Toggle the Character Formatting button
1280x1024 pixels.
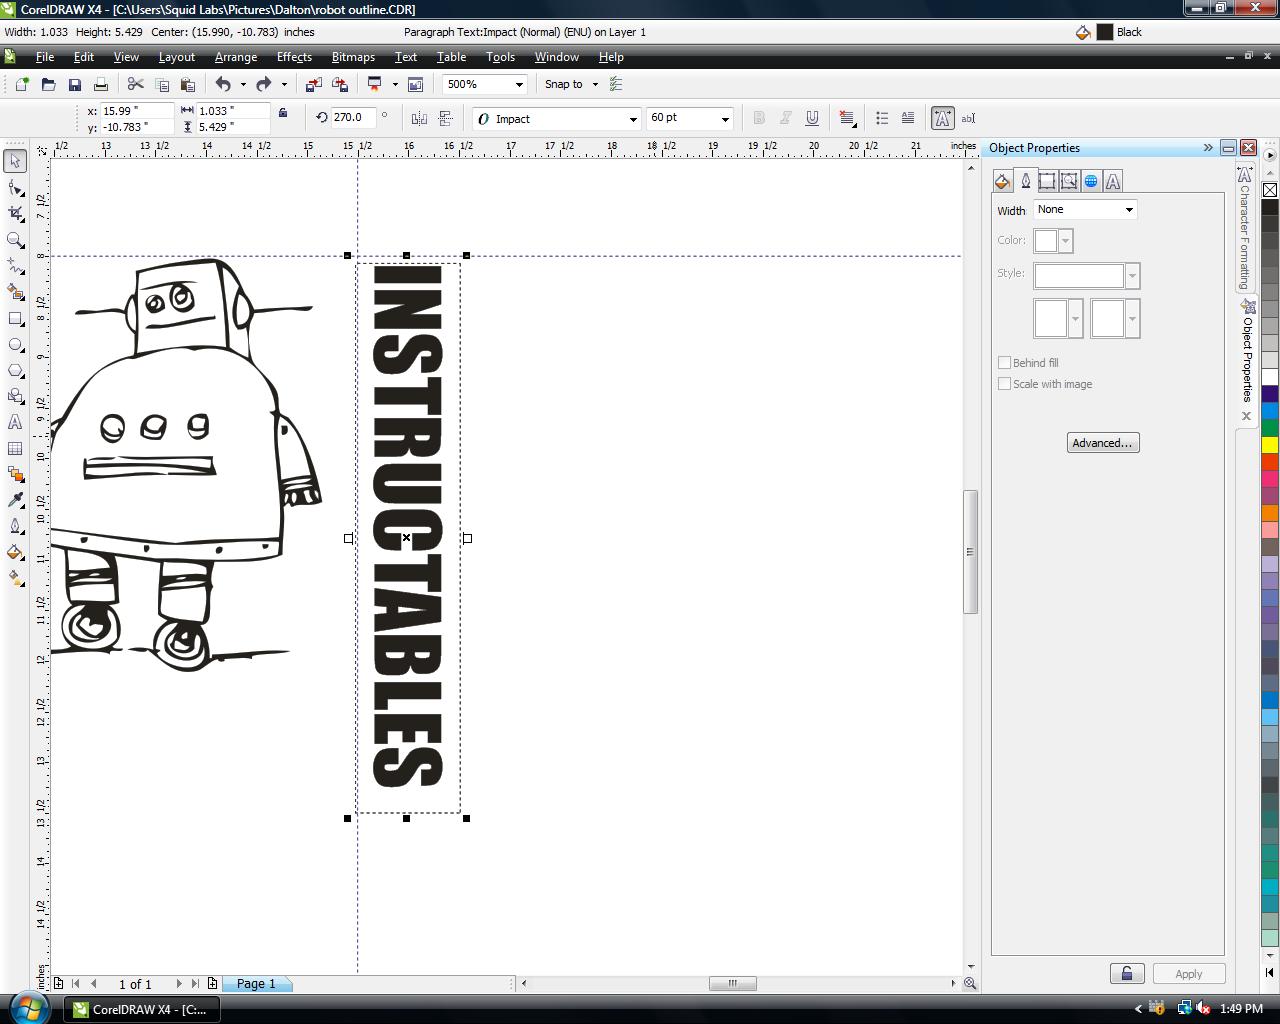click(x=942, y=118)
